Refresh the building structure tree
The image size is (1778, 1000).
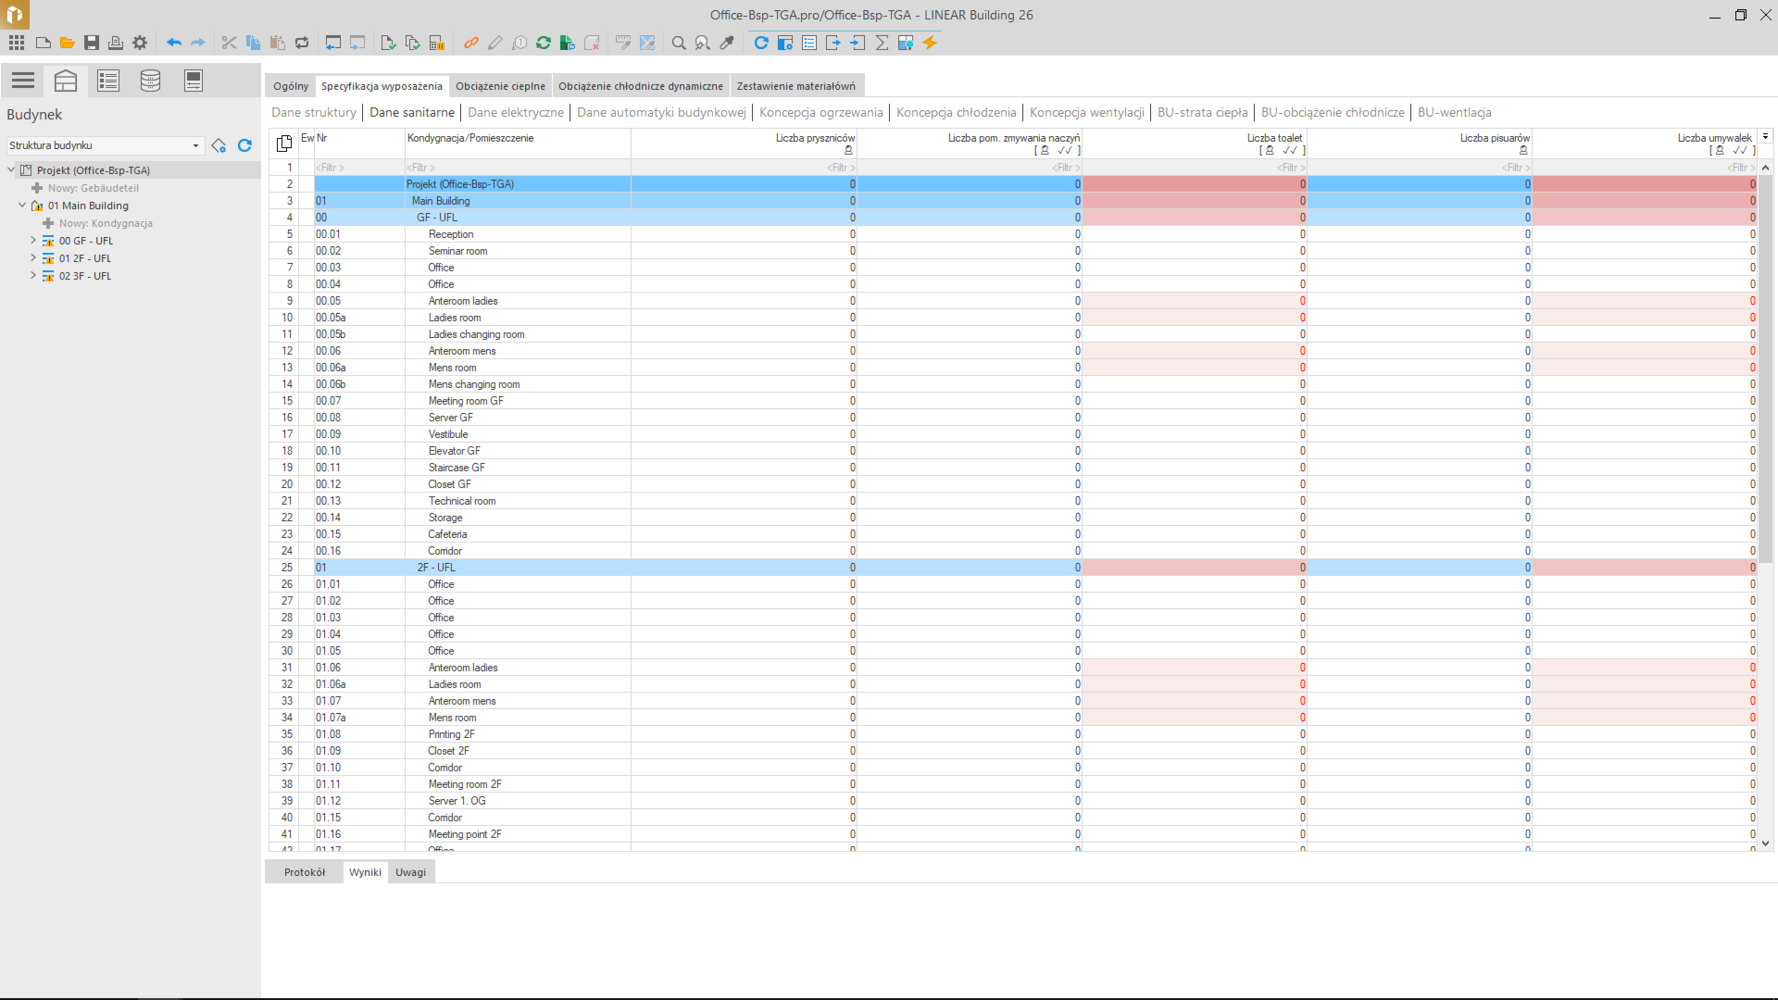coord(245,146)
